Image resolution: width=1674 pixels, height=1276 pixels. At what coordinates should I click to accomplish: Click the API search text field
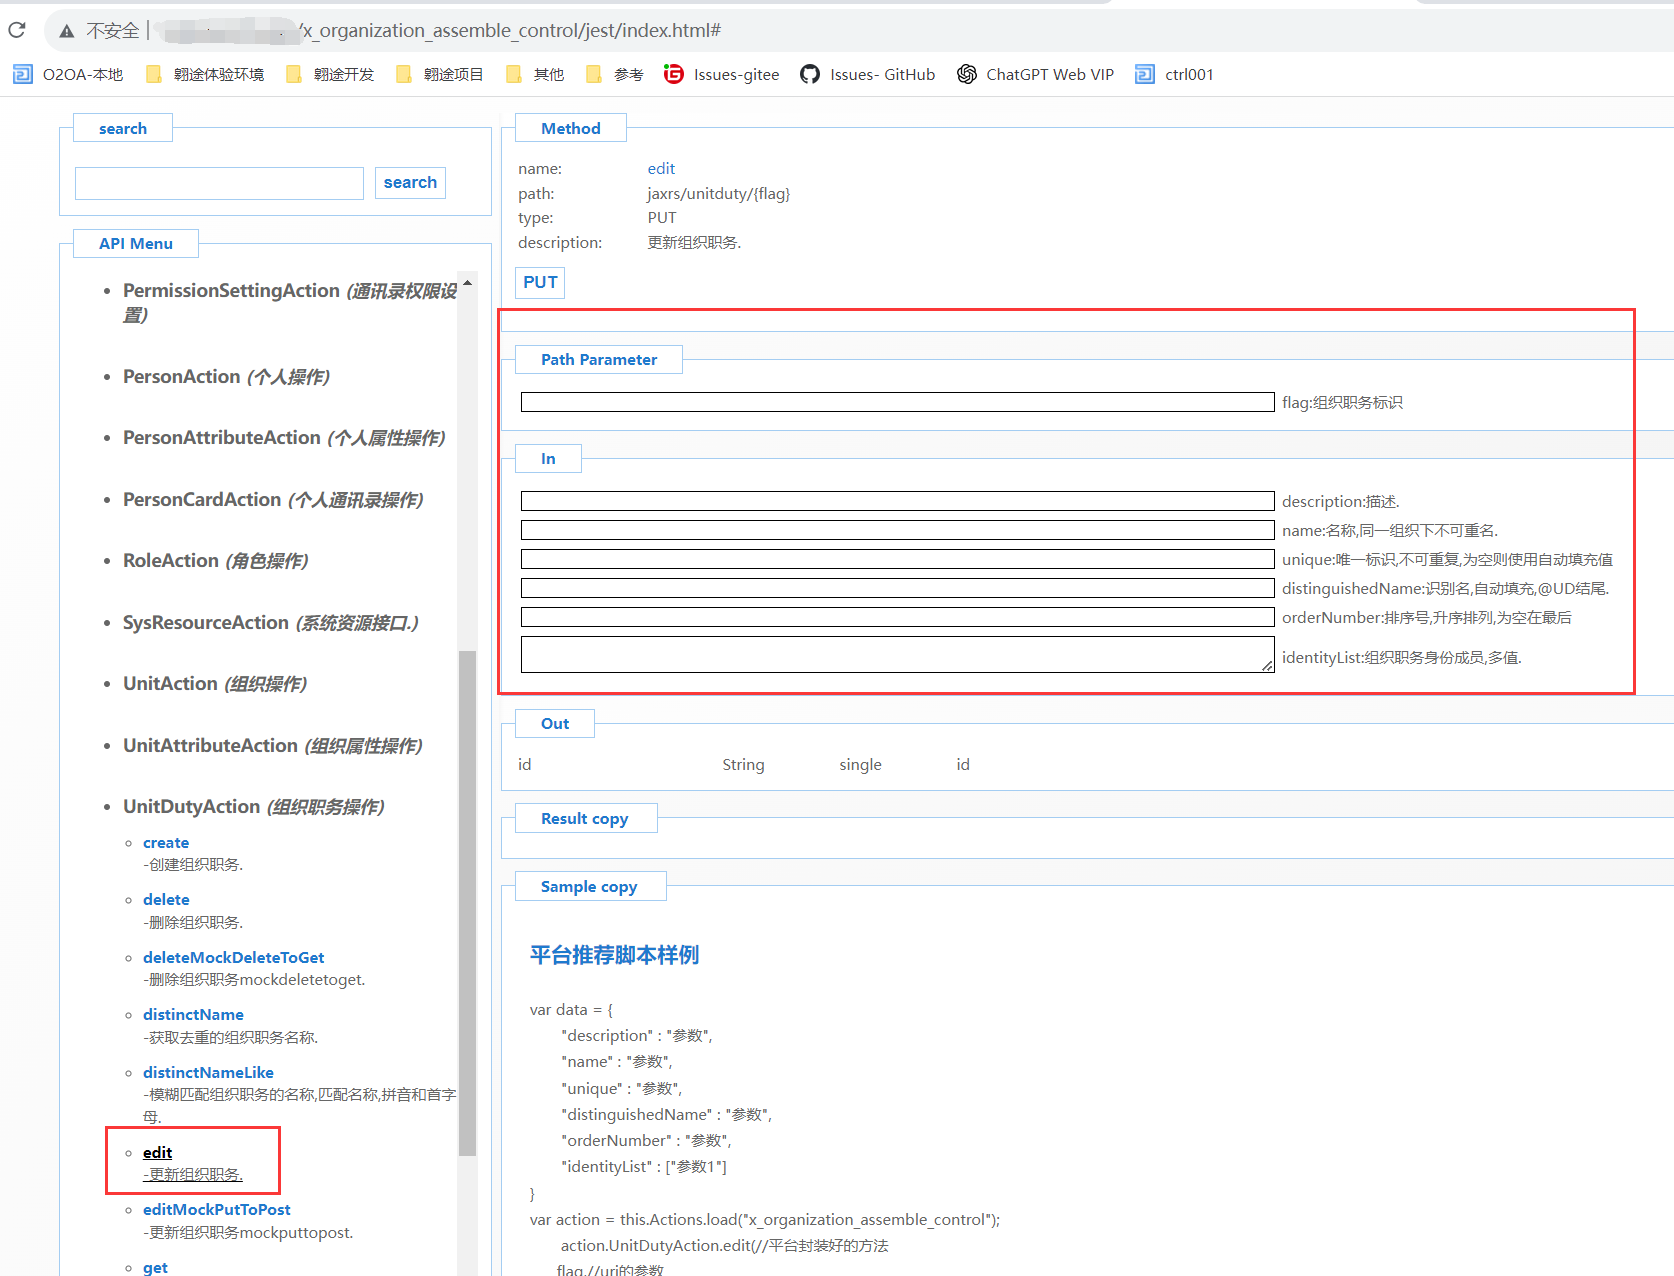coord(219,183)
